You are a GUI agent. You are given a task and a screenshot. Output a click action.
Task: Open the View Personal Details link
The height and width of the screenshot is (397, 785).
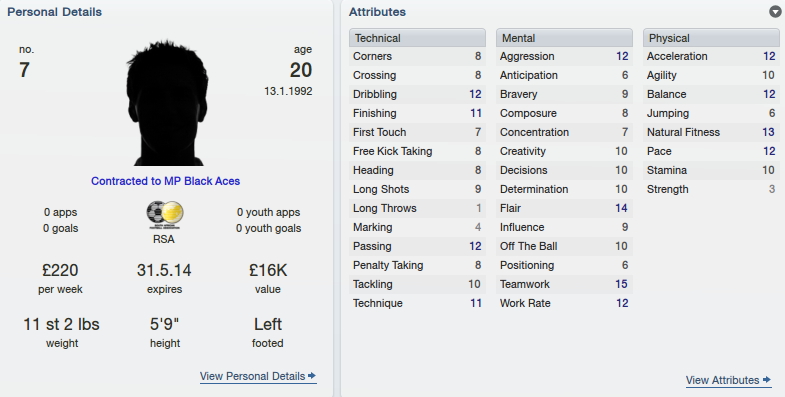coord(253,376)
